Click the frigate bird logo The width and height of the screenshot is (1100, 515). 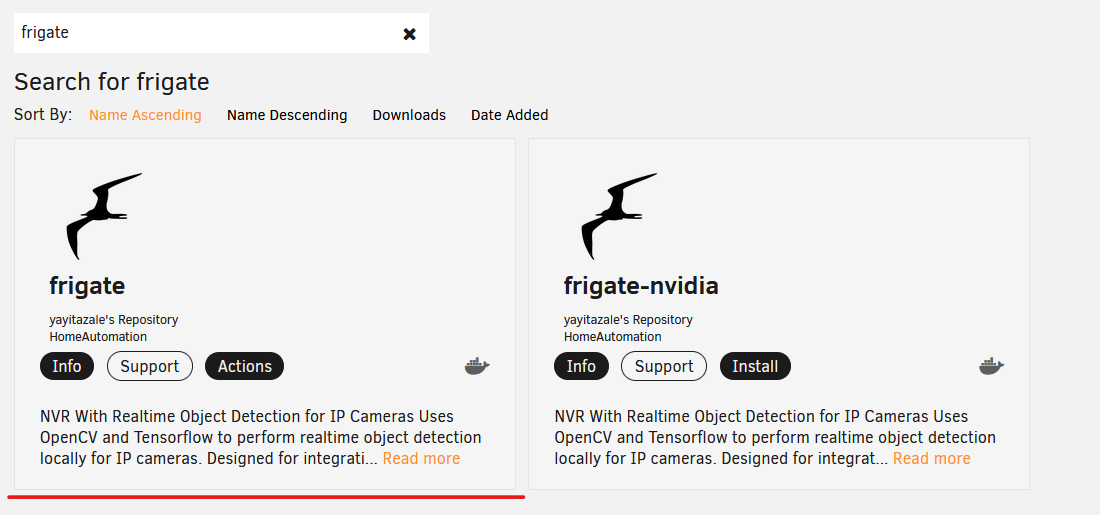(104, 215)
